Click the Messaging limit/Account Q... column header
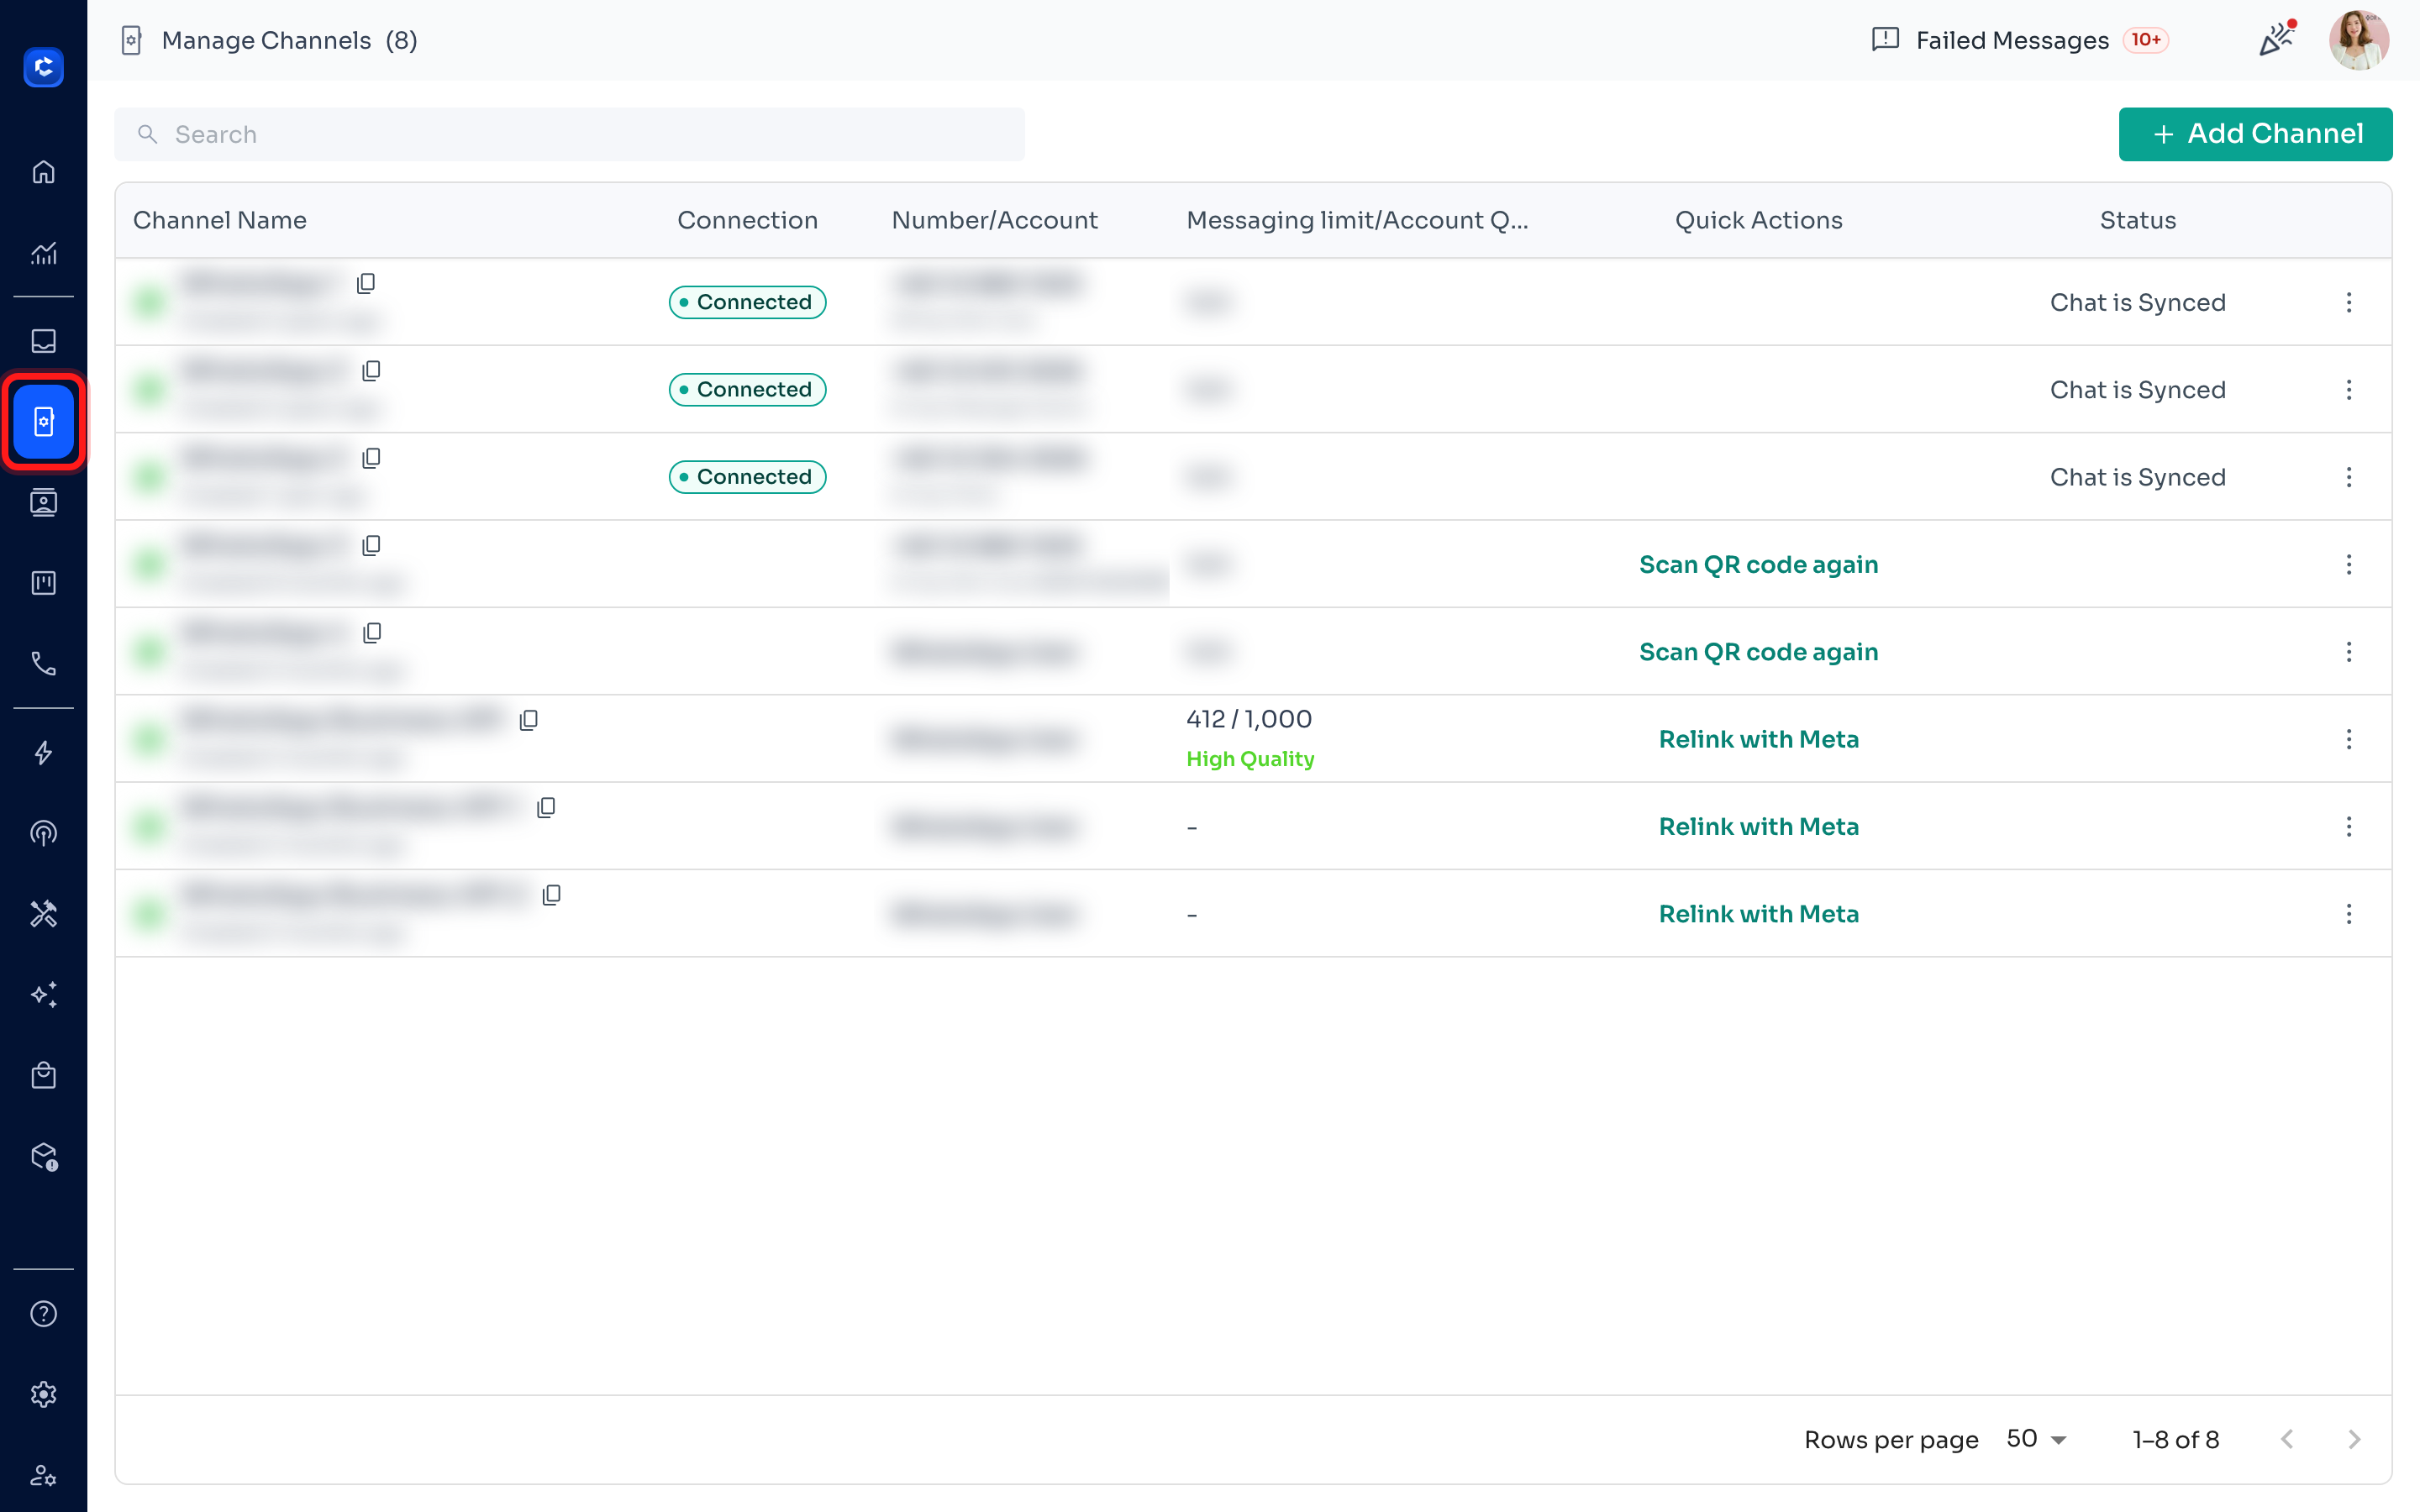This screenshot has width=2420, height=1512. pyautogui.click(x=1357, y=220)
